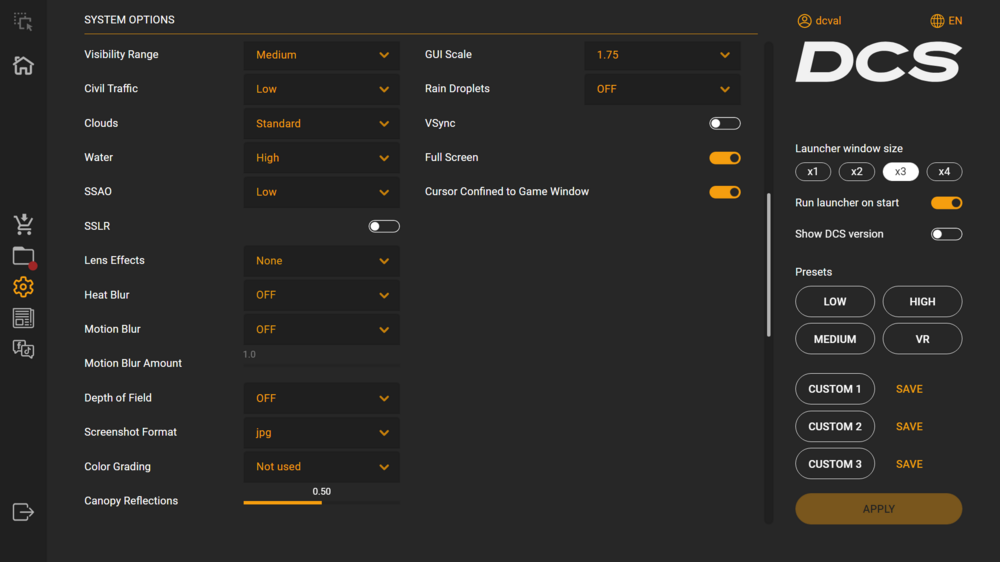Apply the HIGH preset

tap(922, 301)
